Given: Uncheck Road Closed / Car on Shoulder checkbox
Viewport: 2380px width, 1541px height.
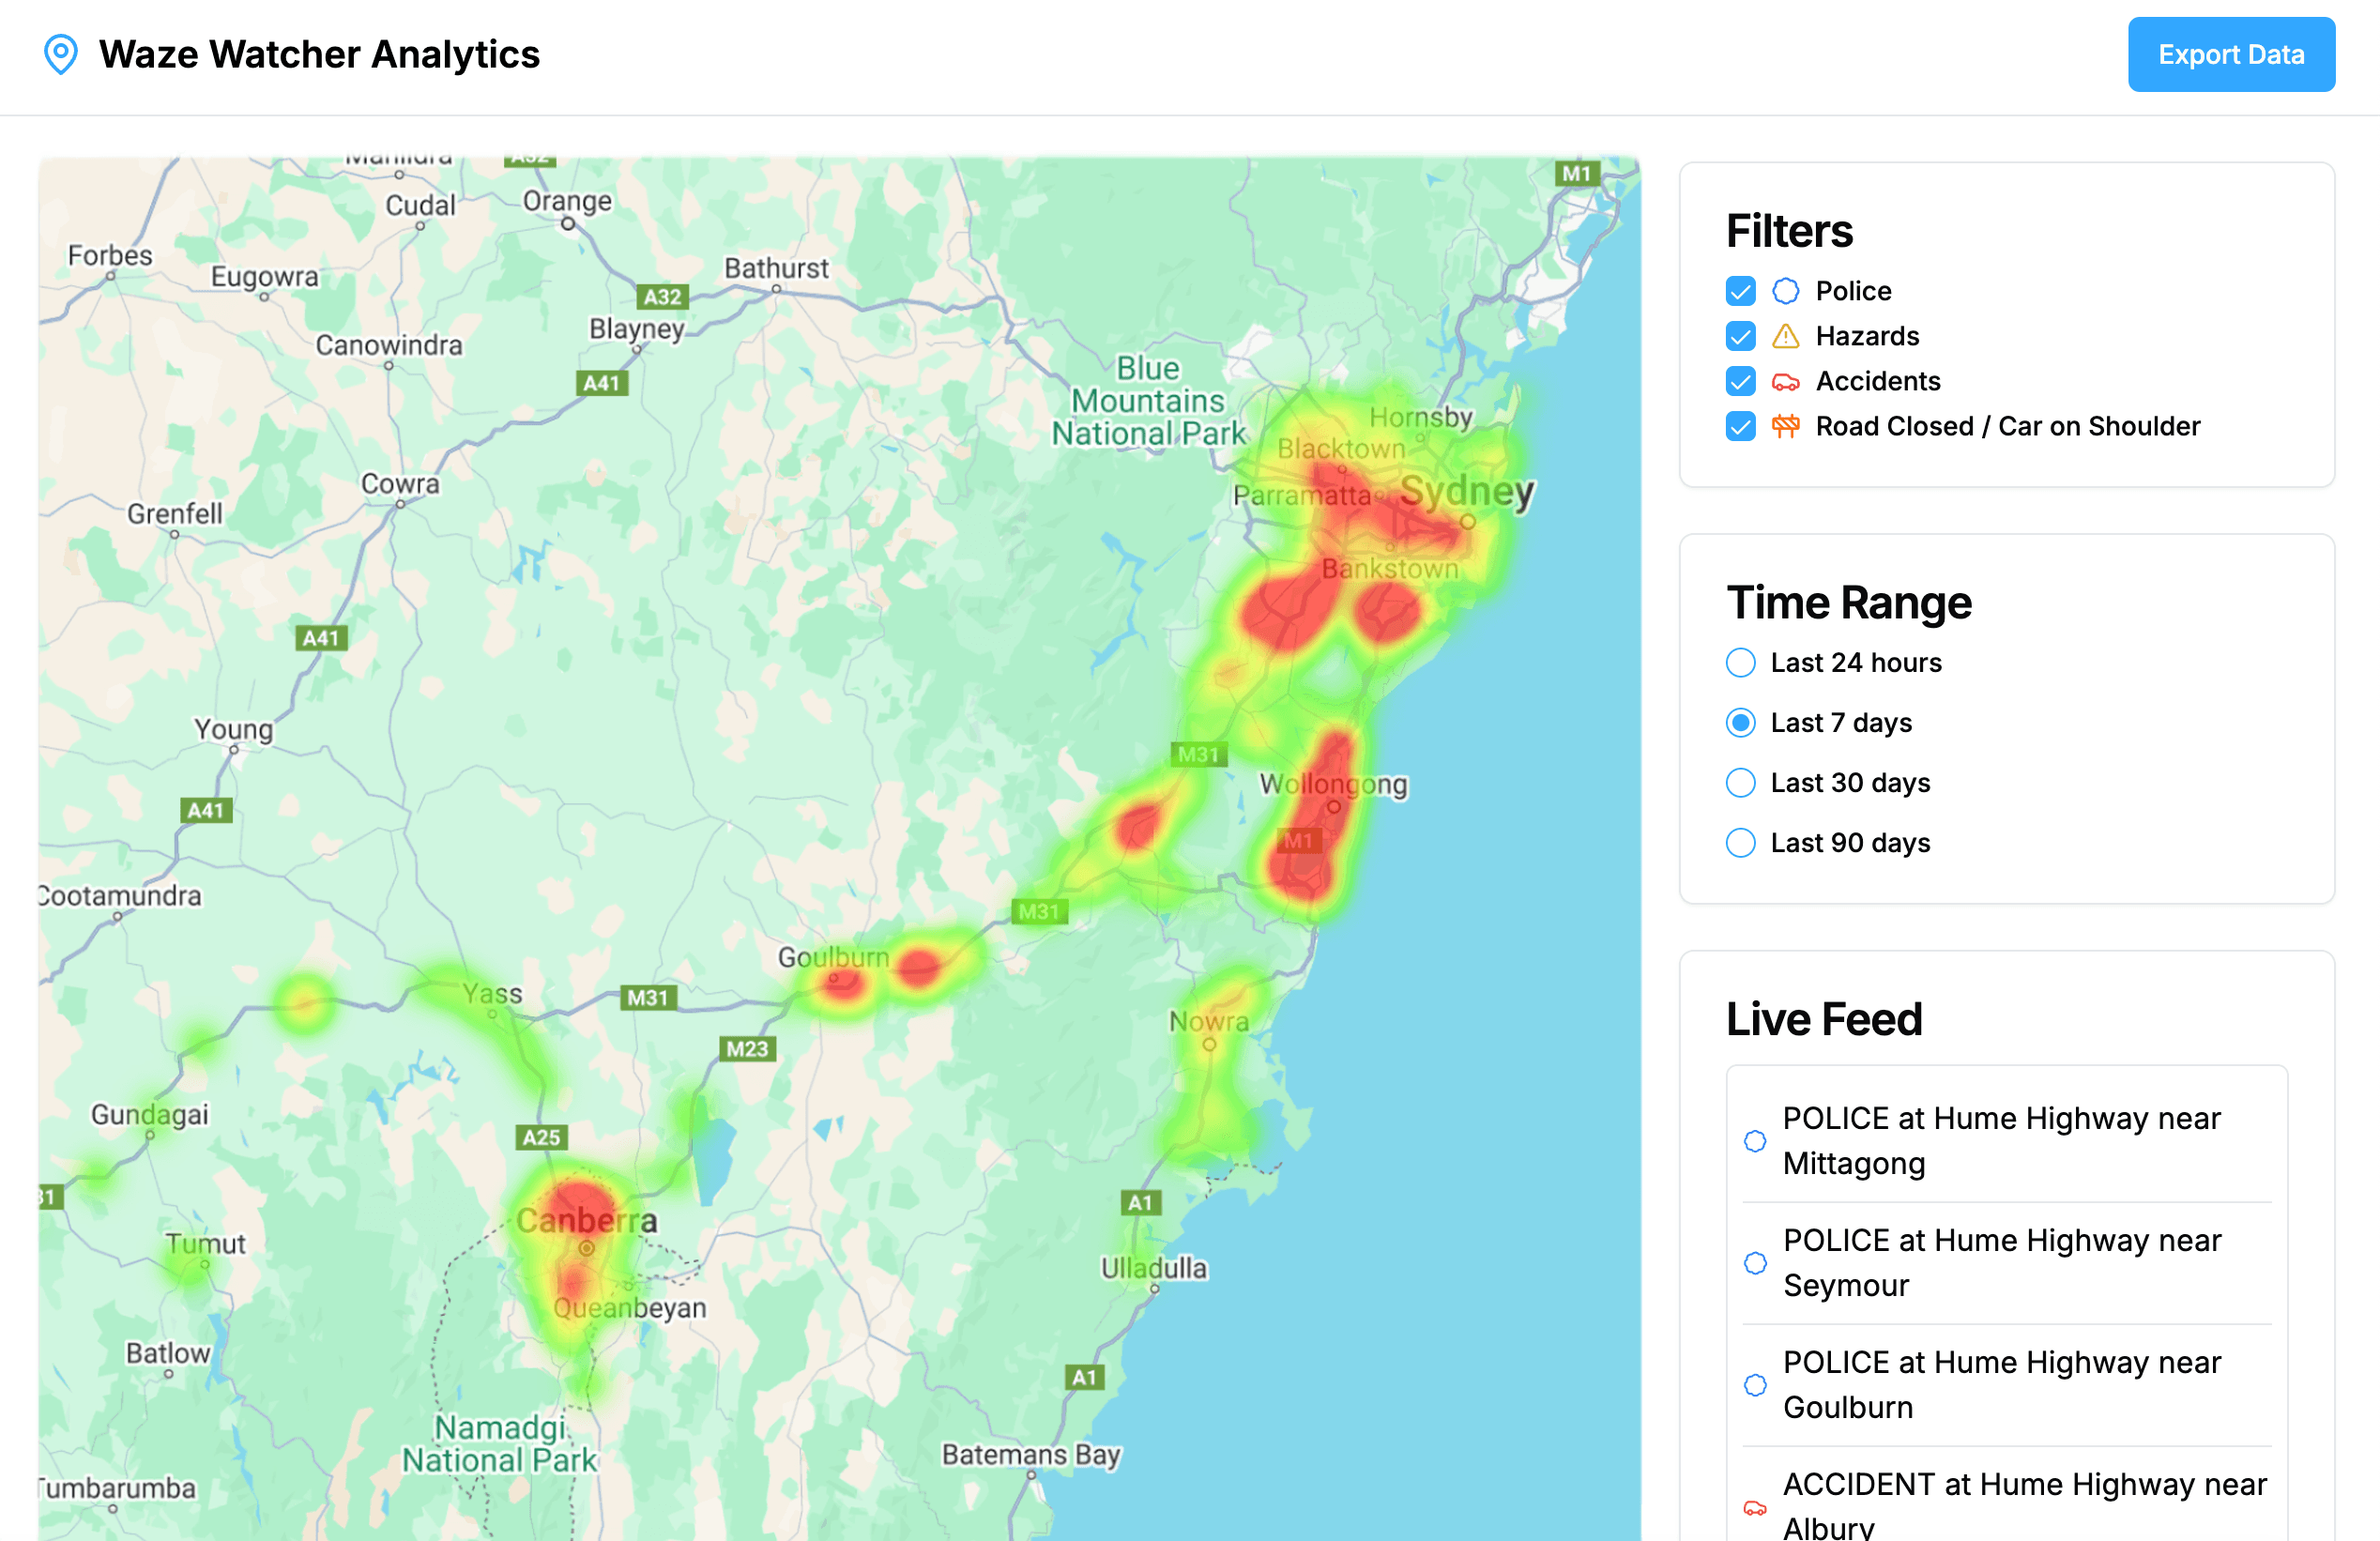Looking at the screenshot, I should [1740, 426].
